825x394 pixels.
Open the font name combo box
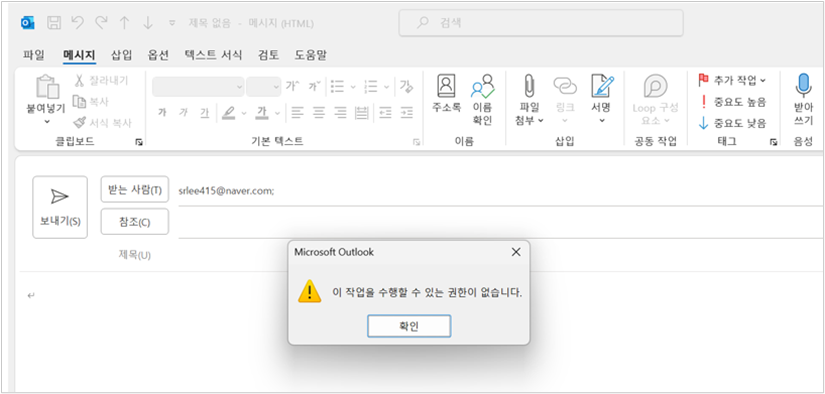(x=198, y=87)
